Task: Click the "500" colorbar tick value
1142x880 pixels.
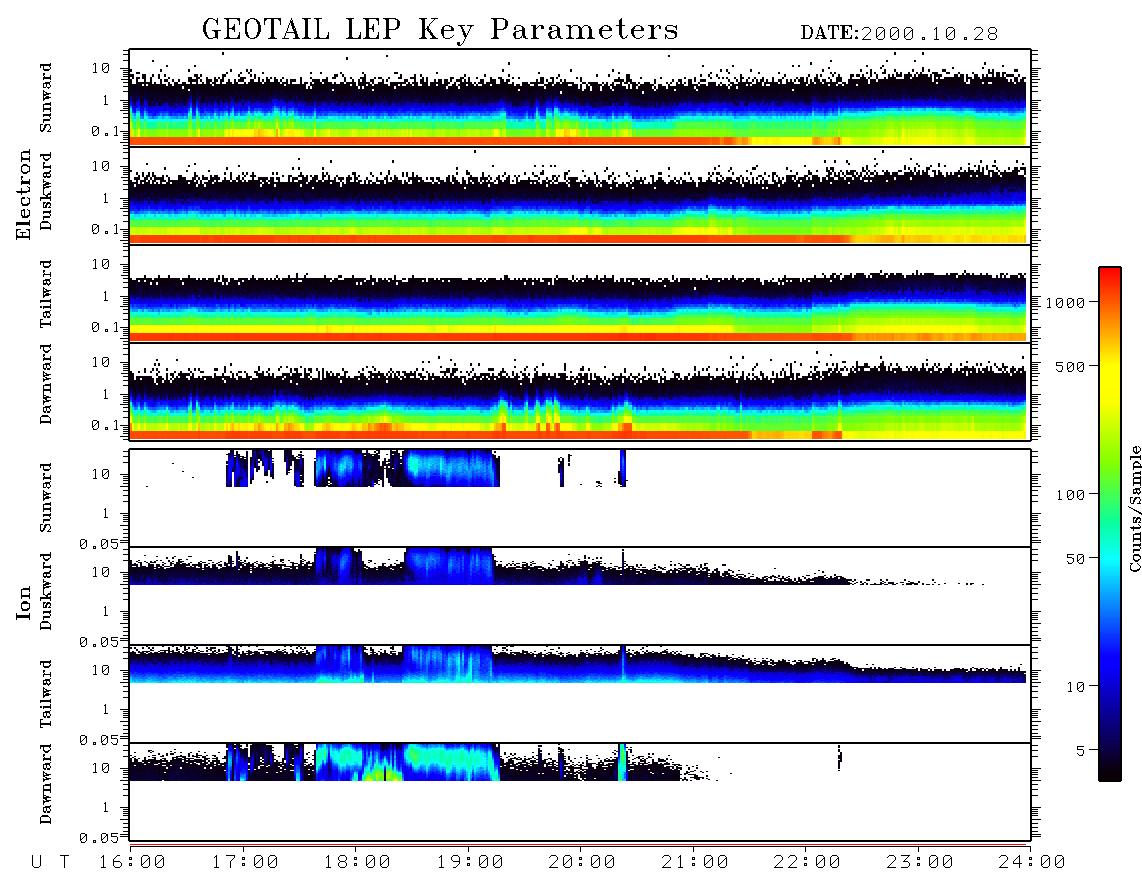Action: pyautogui.click(x=1070, y=366)
